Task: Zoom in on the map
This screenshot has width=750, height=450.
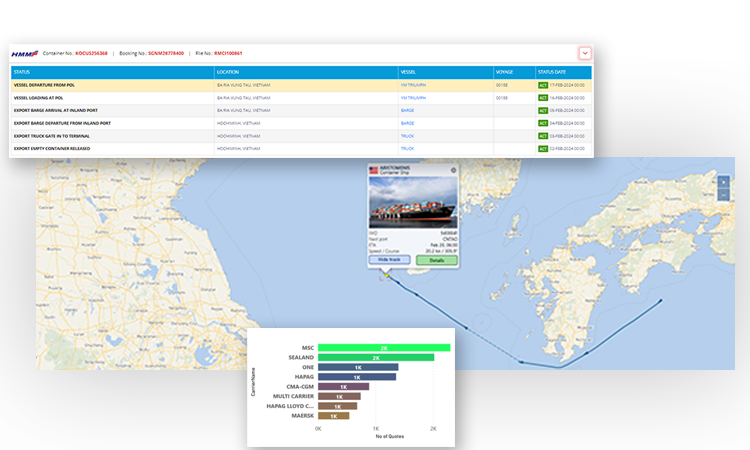Action: coord(724,182)
